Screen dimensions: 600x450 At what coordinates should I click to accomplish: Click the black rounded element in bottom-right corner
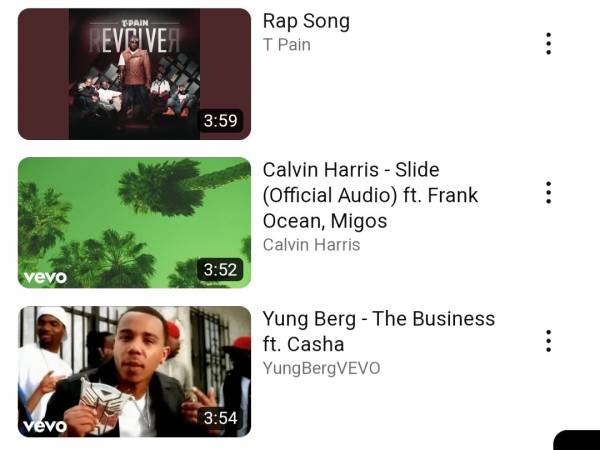pos(577,440)
